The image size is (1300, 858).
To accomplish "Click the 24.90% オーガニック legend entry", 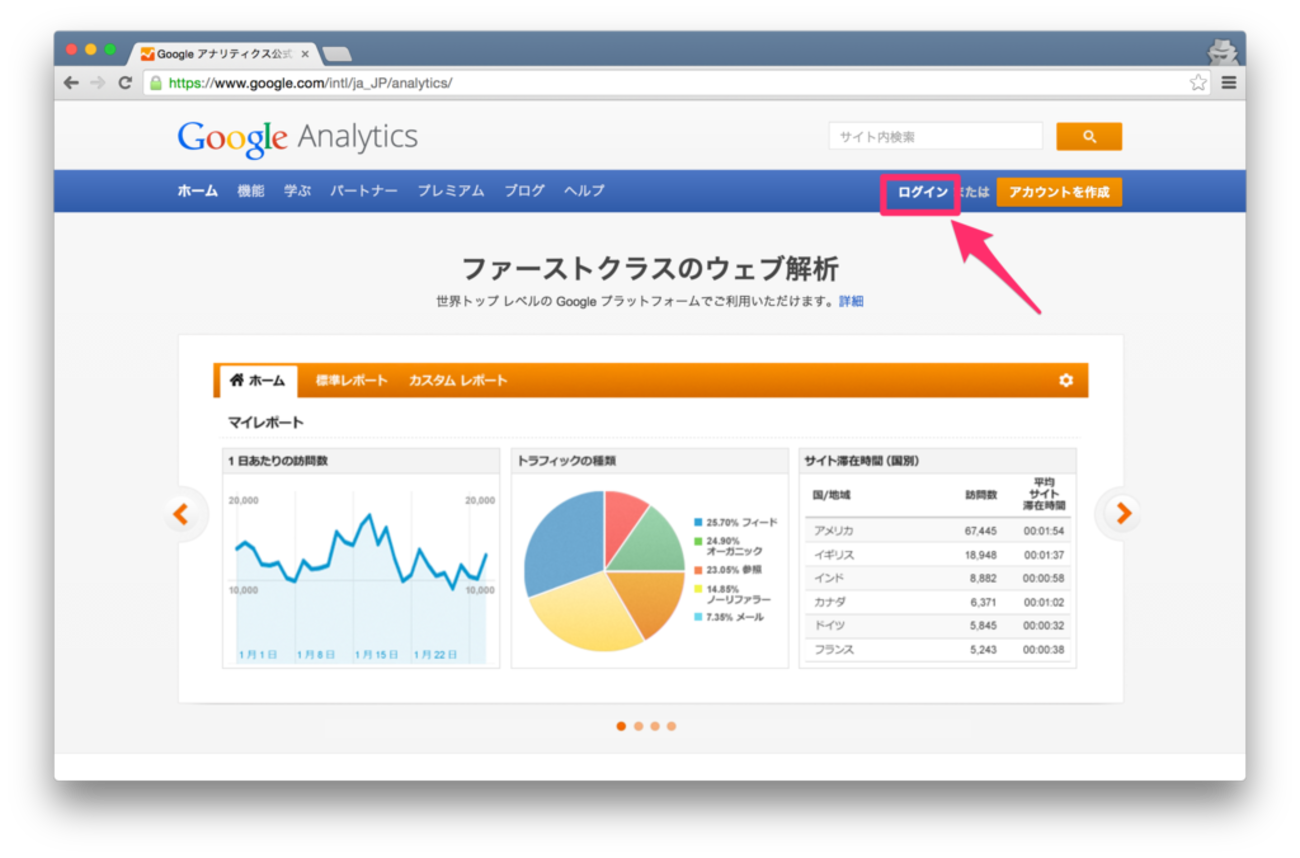I will click(x=728, y=546).
